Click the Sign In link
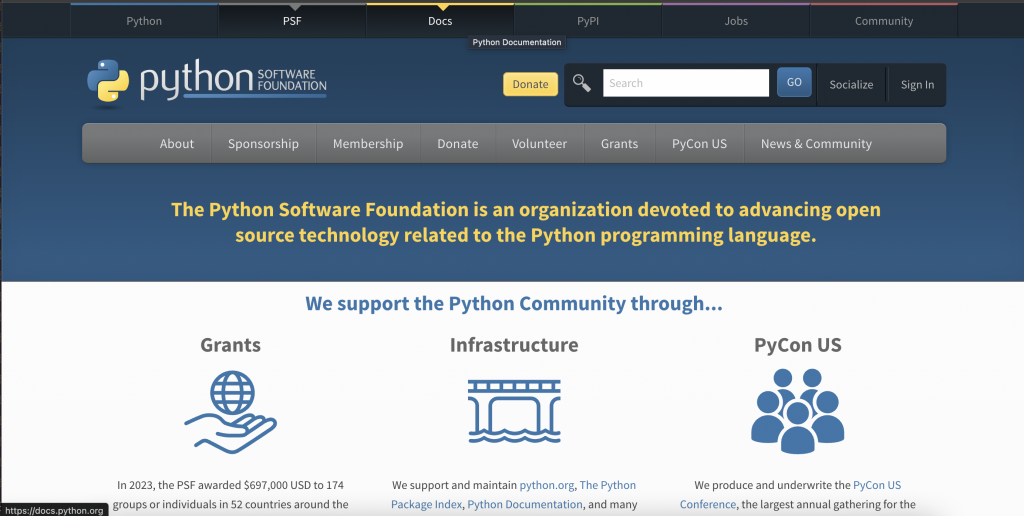 (x=917, y=84)
